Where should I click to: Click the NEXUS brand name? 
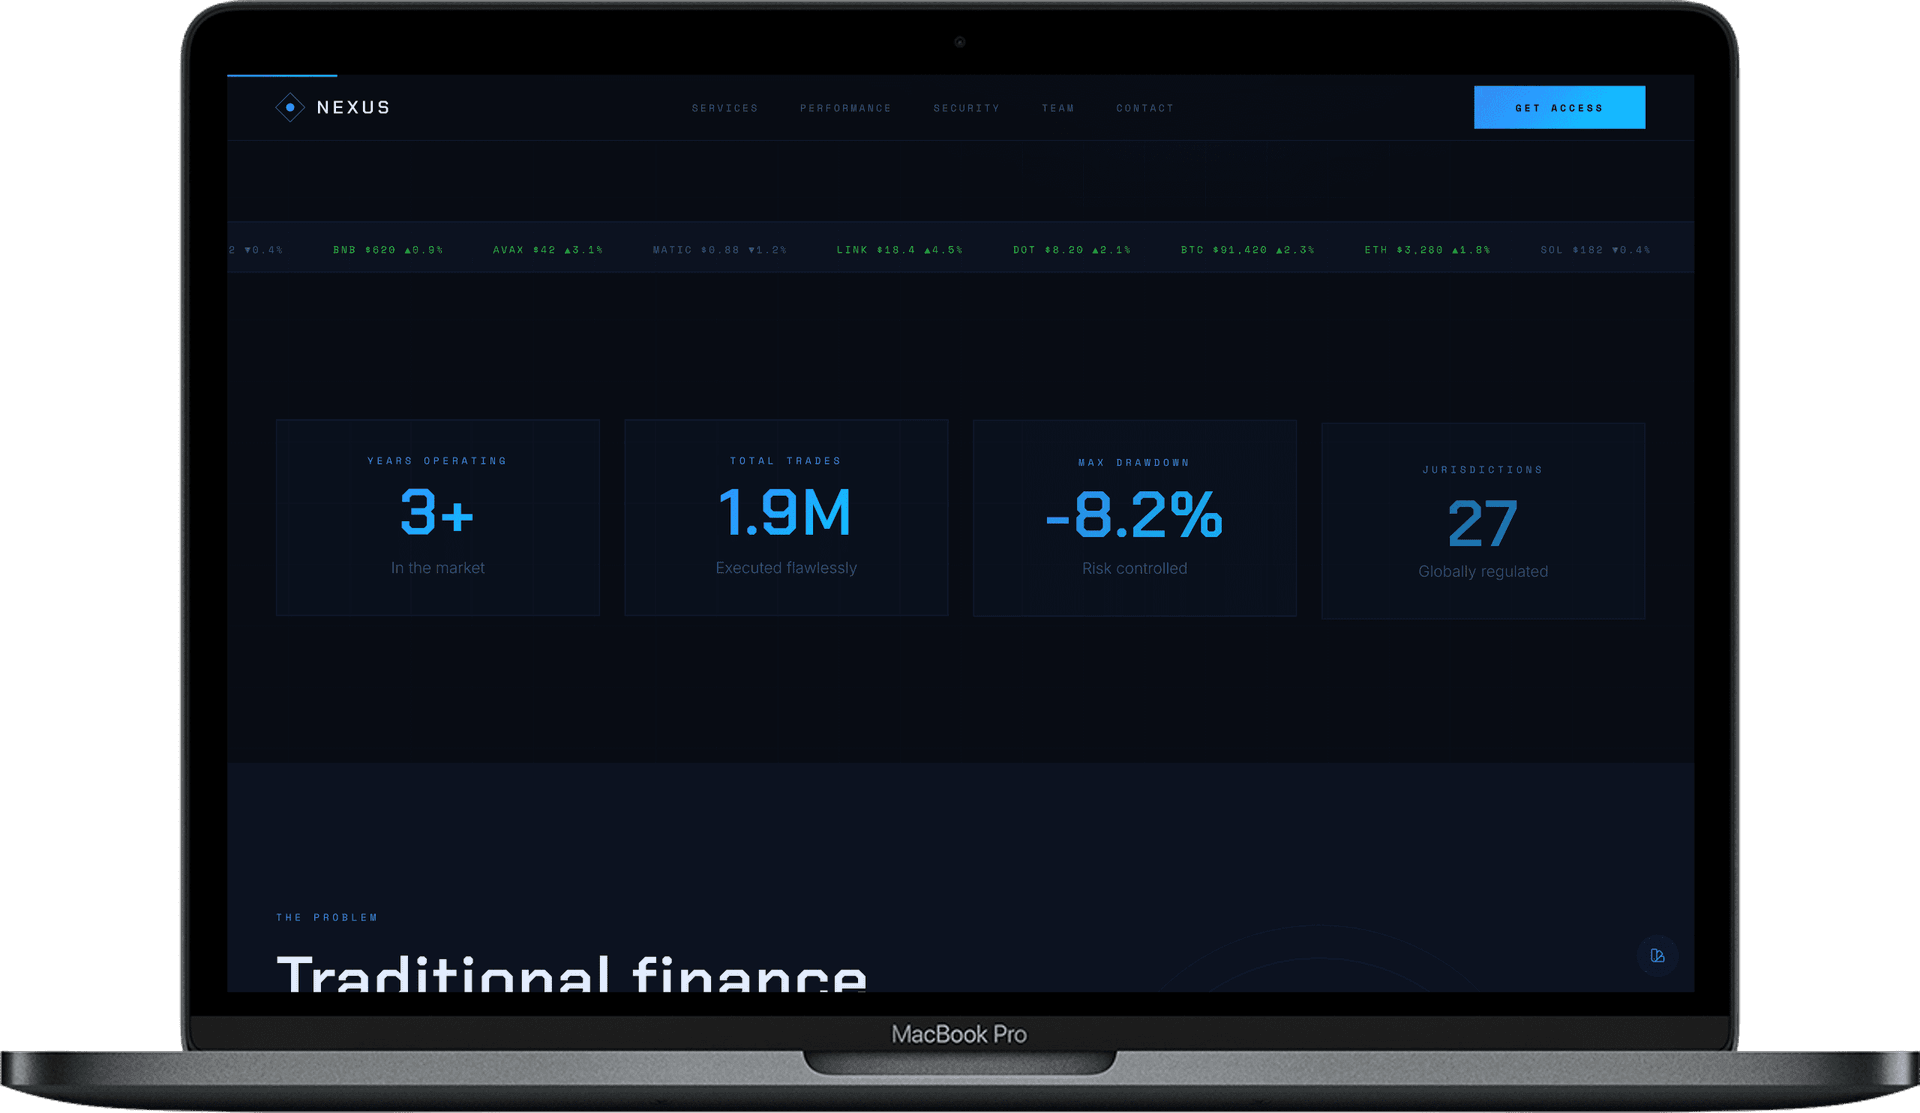[353, 107]
